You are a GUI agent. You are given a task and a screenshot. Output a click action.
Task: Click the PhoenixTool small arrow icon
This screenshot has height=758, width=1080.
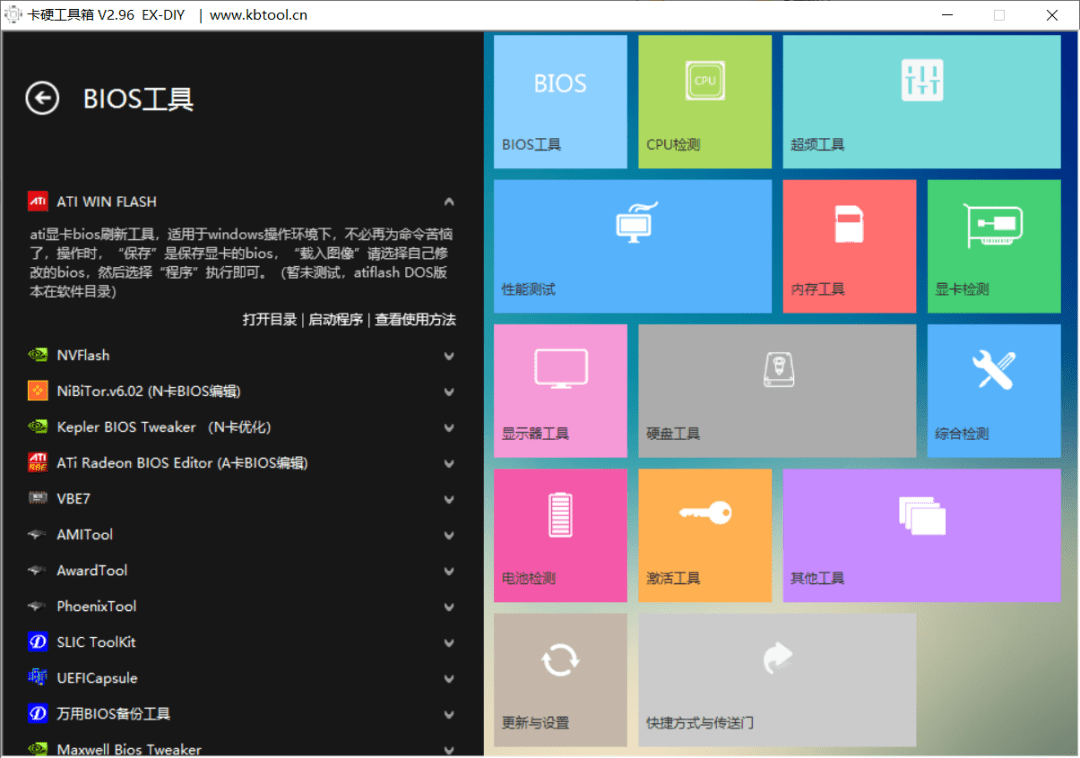click(x=37, y=606)
